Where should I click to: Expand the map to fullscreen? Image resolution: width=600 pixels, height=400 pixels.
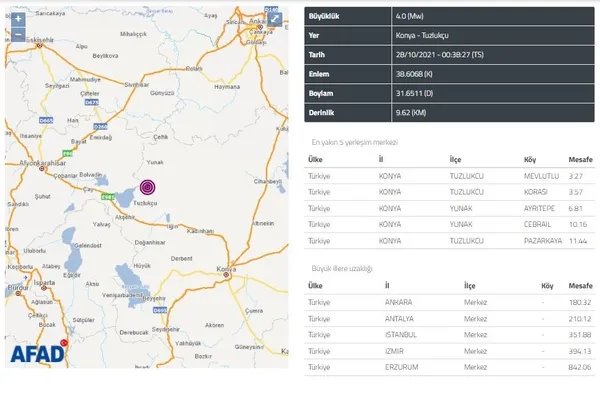coord(274,19)
